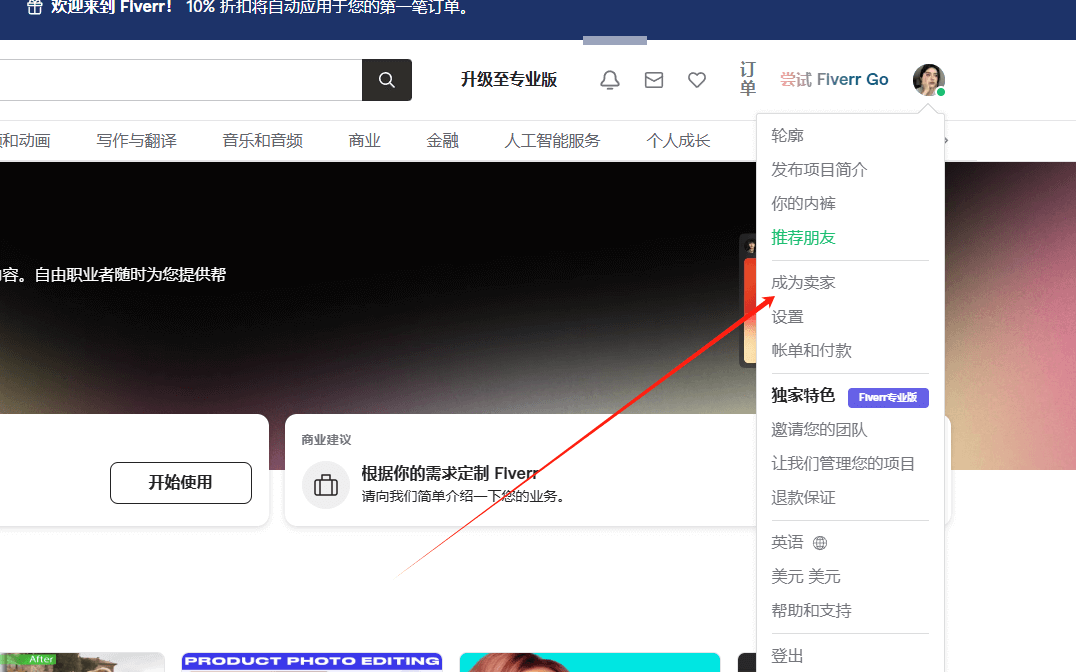Select 音乐和音频 category tab
1076x672 pixels.
click(262, 141)
